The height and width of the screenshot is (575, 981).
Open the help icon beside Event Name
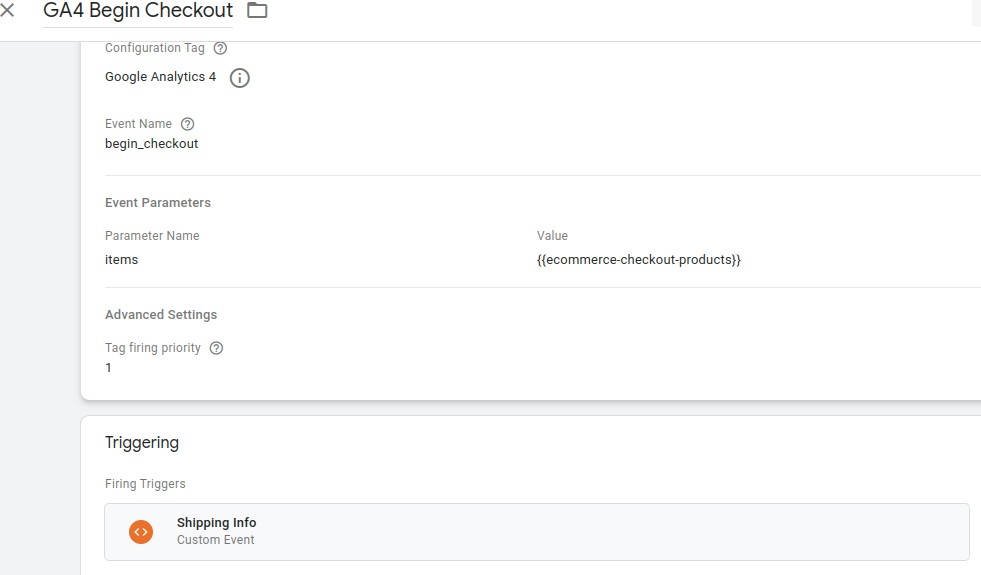click(187, 124)
